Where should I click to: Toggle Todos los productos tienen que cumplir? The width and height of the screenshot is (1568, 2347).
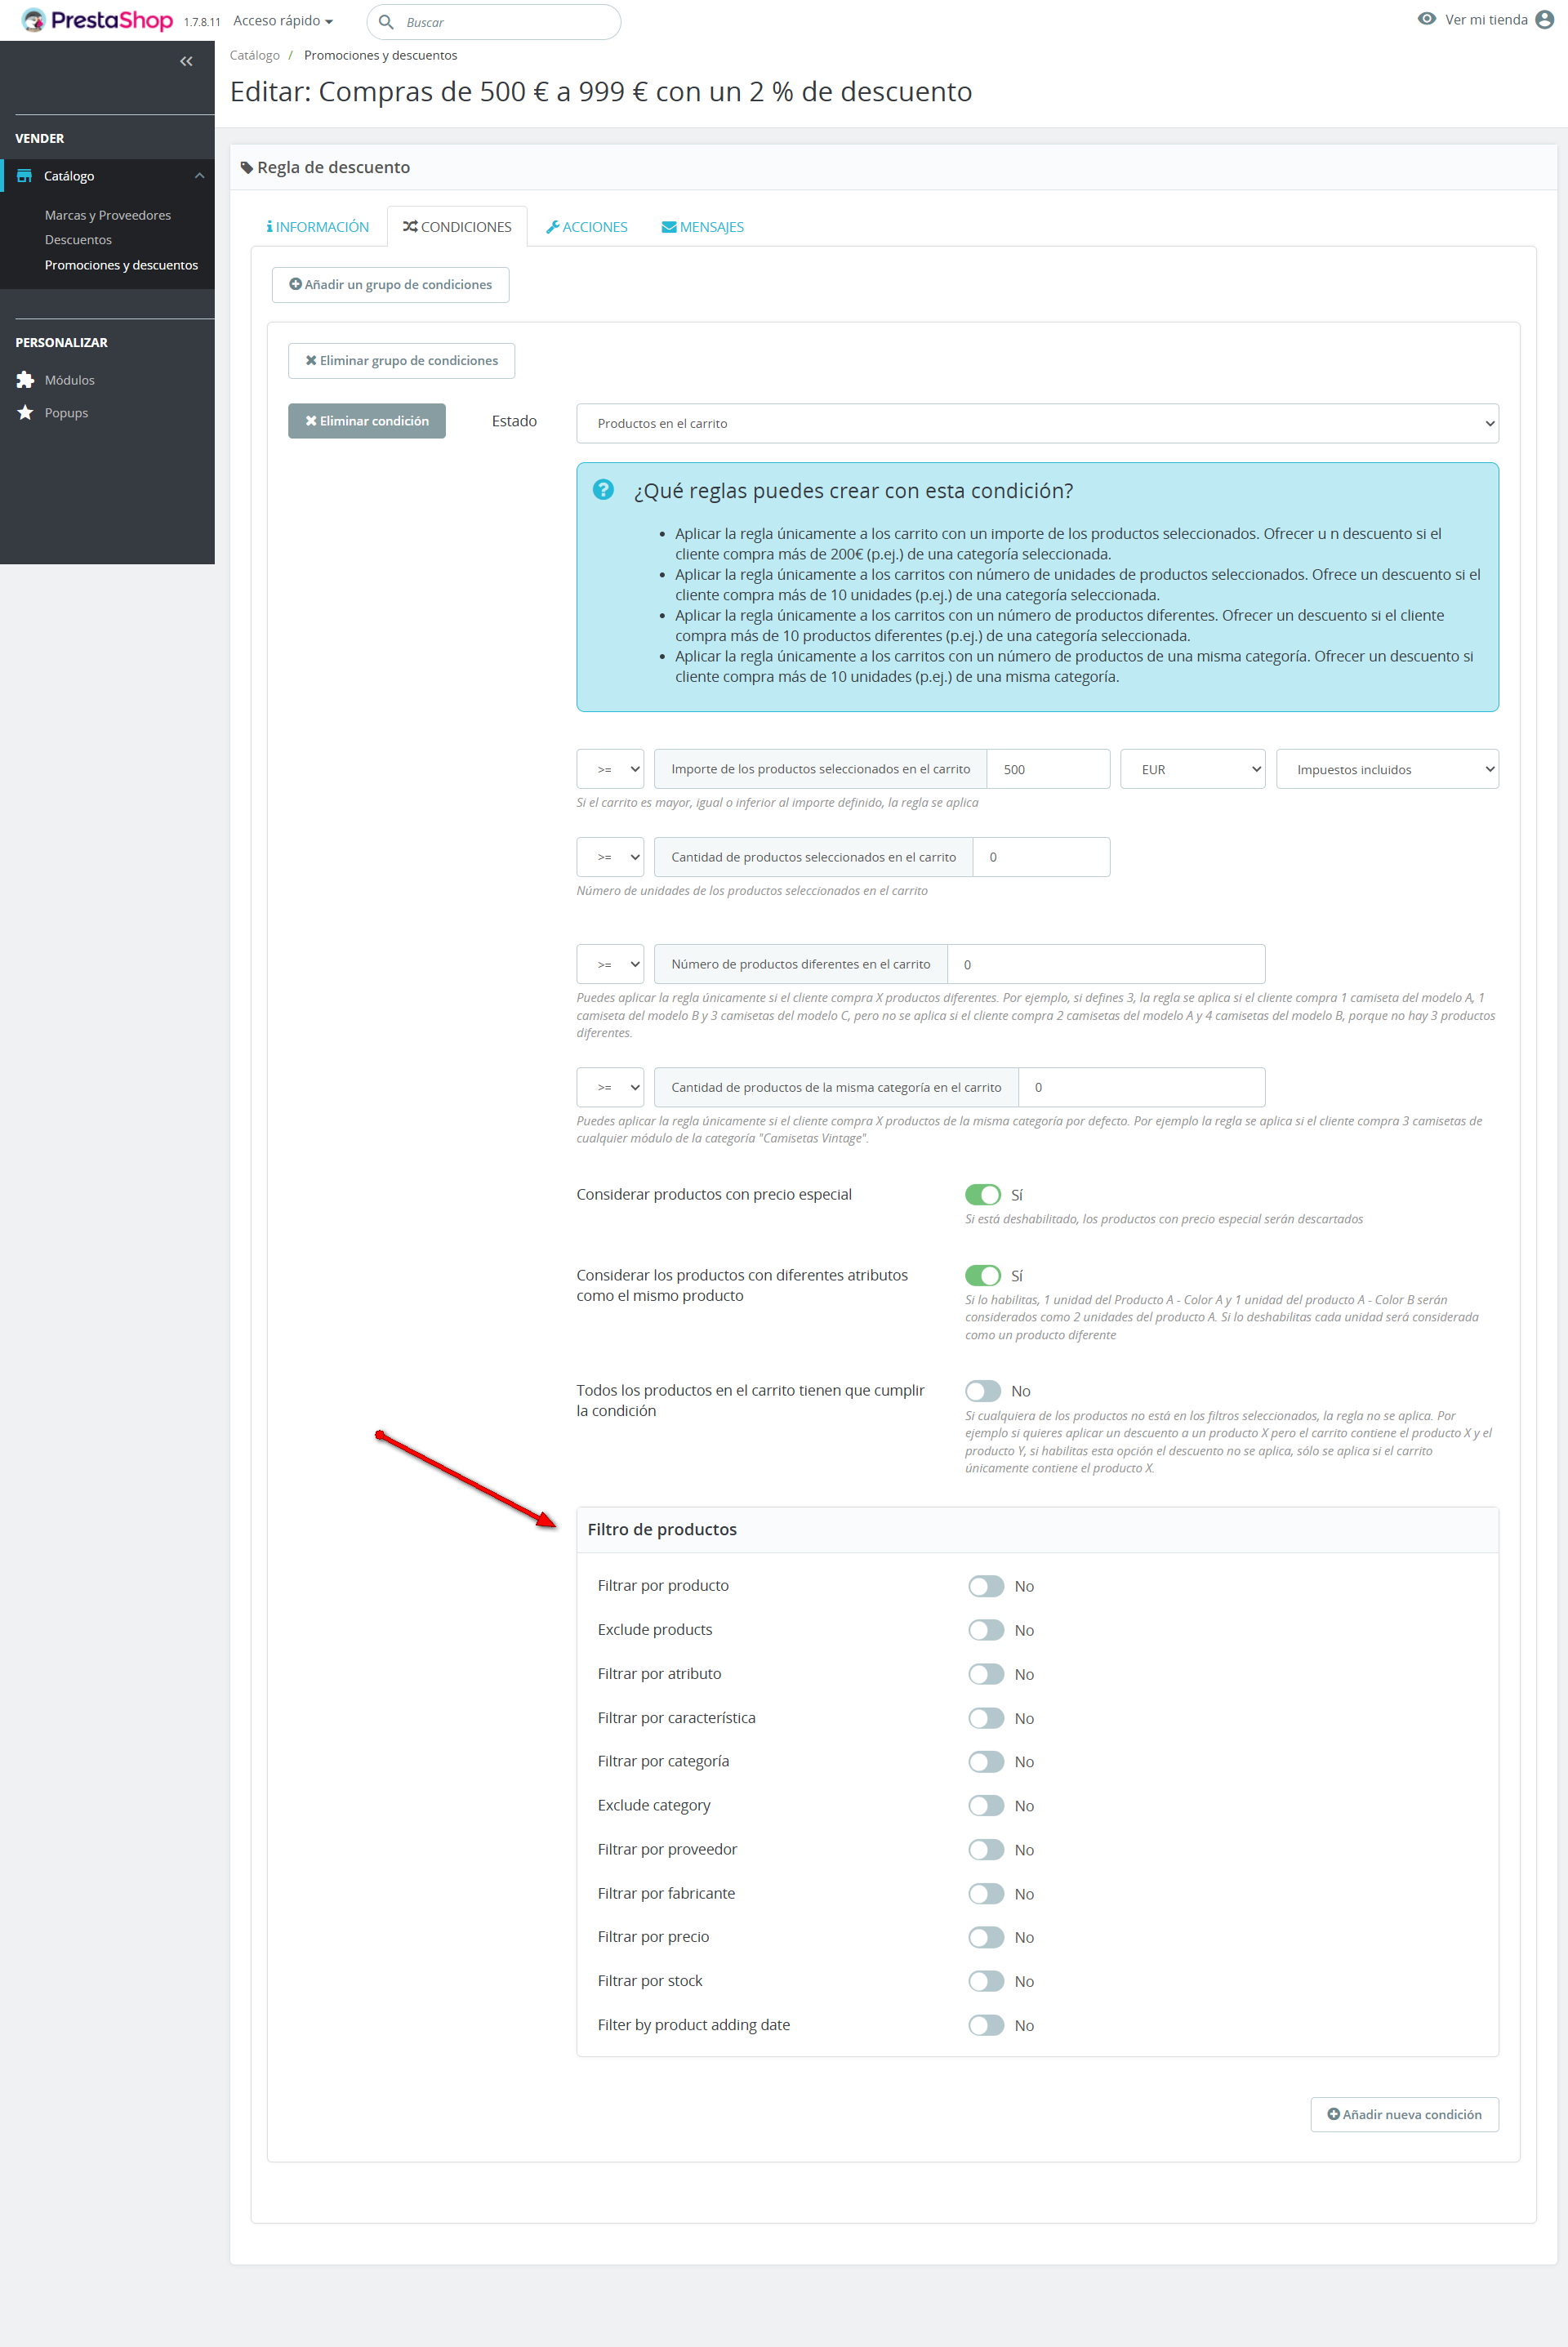(982, 1391)
